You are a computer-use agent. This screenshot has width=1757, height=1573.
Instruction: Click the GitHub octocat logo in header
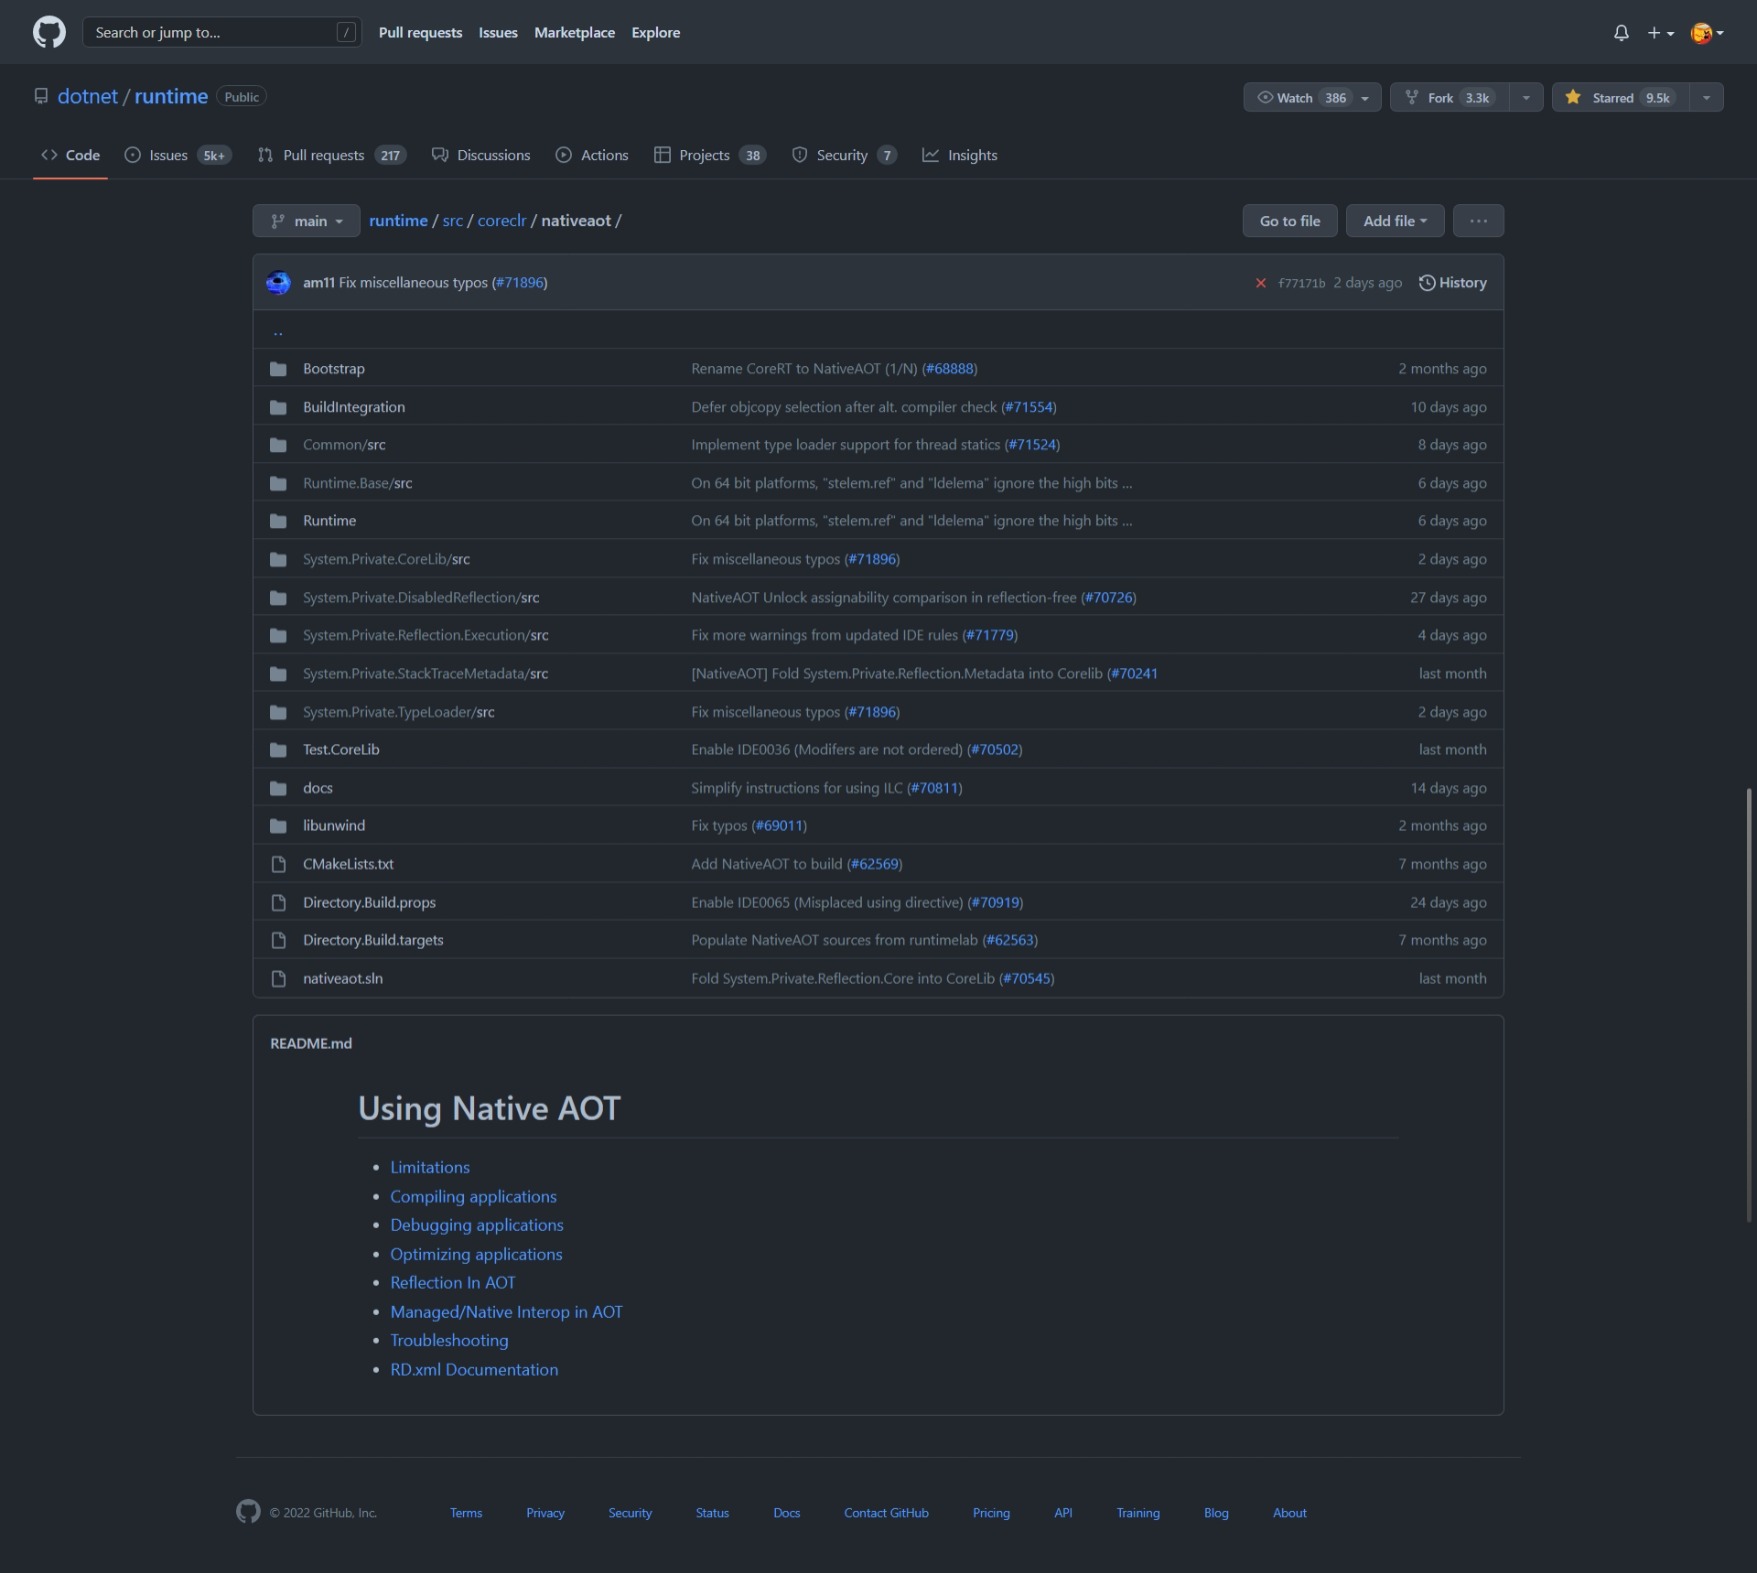pyautogui.click(x=49, y=32)
